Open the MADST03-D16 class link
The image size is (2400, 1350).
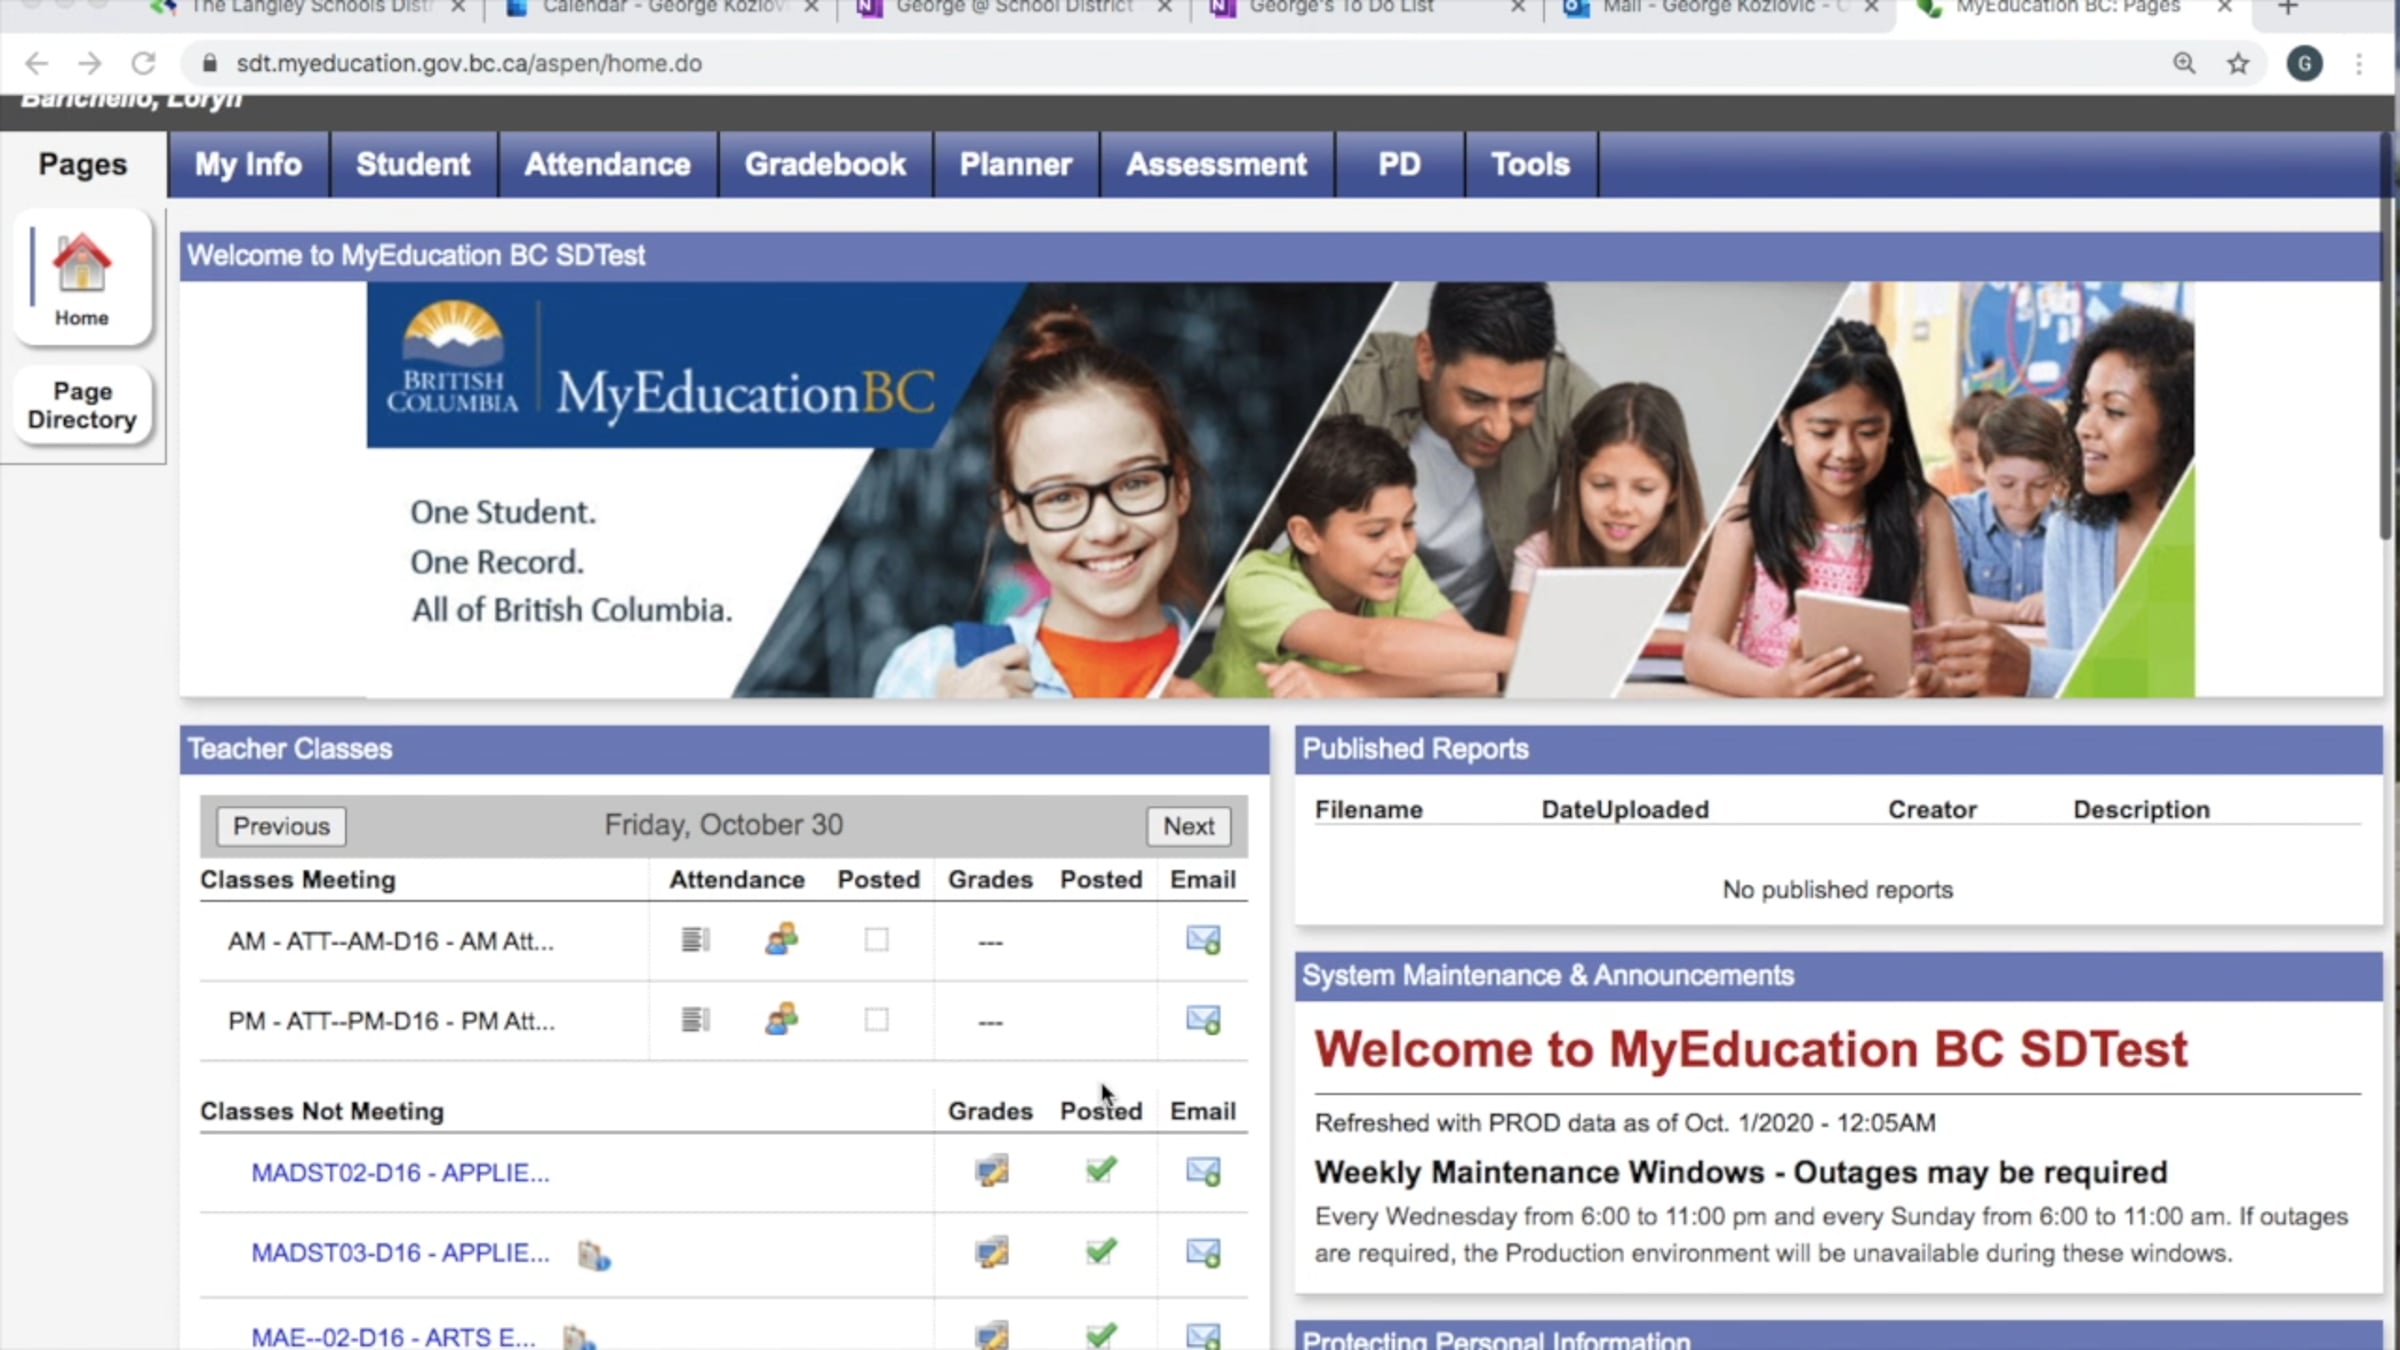pyautogui.click(x=400, y=1253)
